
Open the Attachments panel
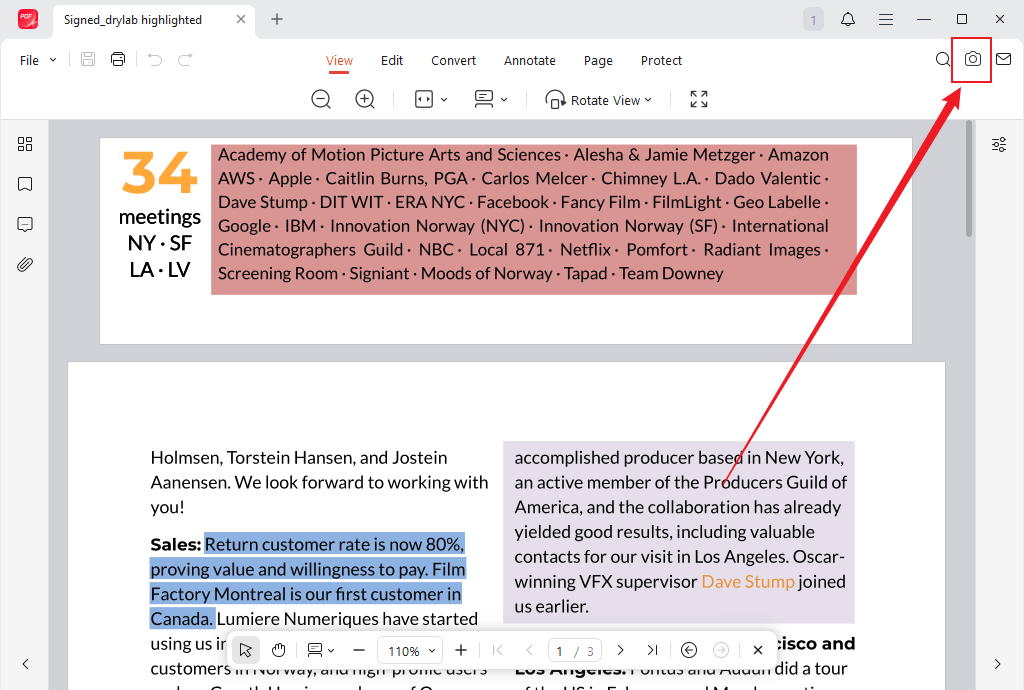pyautogui.click(x=25, y=264)
